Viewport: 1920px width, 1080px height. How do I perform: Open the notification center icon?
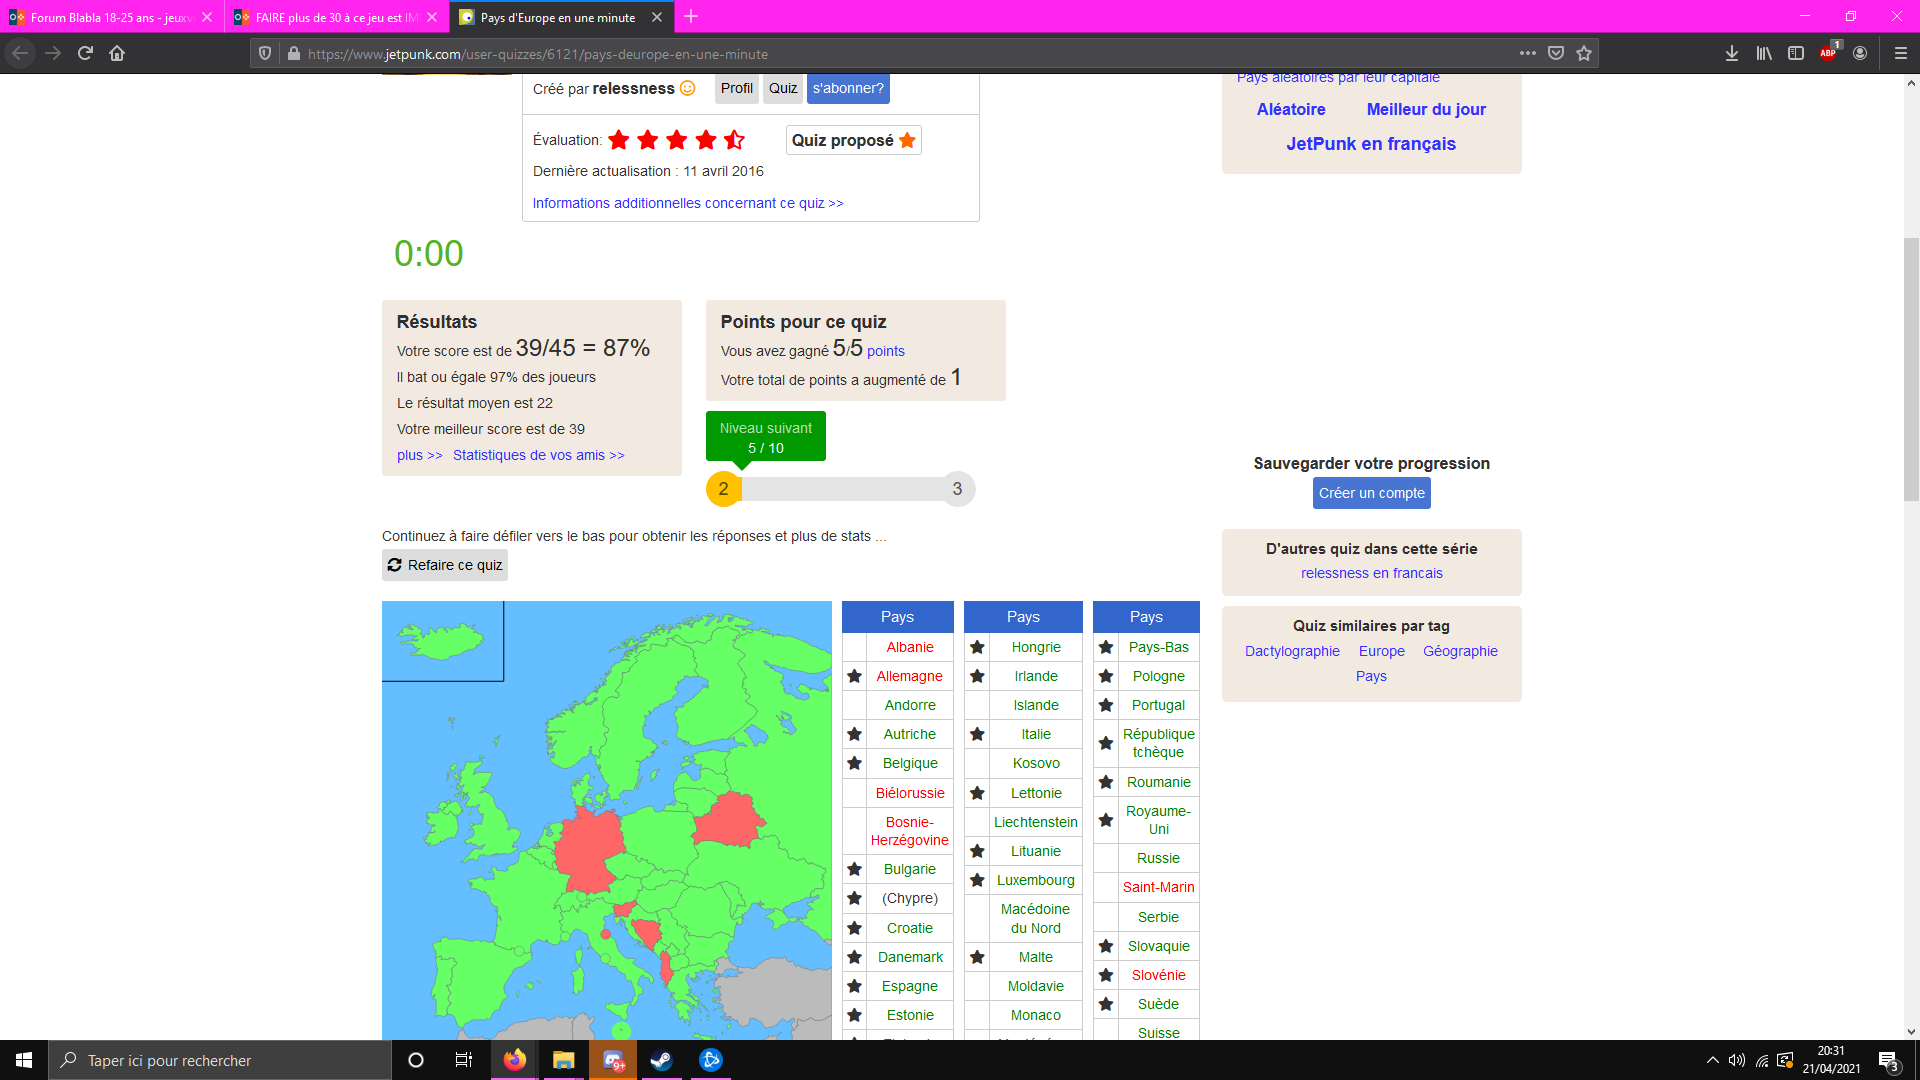(x=1888, y=1060)
